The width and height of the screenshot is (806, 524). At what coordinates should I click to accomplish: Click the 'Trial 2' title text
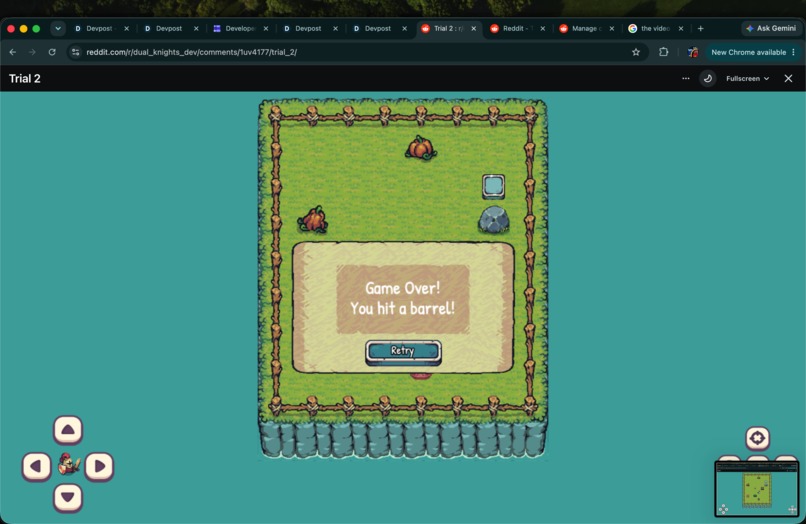point(25,79)
